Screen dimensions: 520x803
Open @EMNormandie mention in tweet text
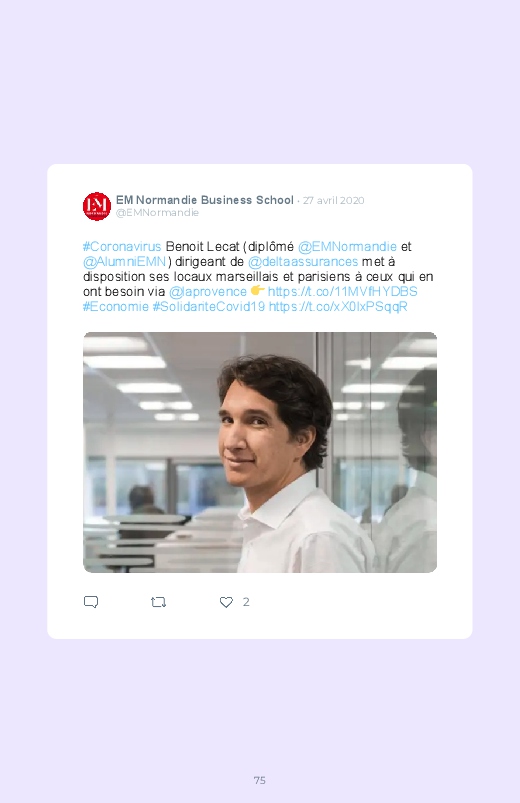(x=347, y=247)
